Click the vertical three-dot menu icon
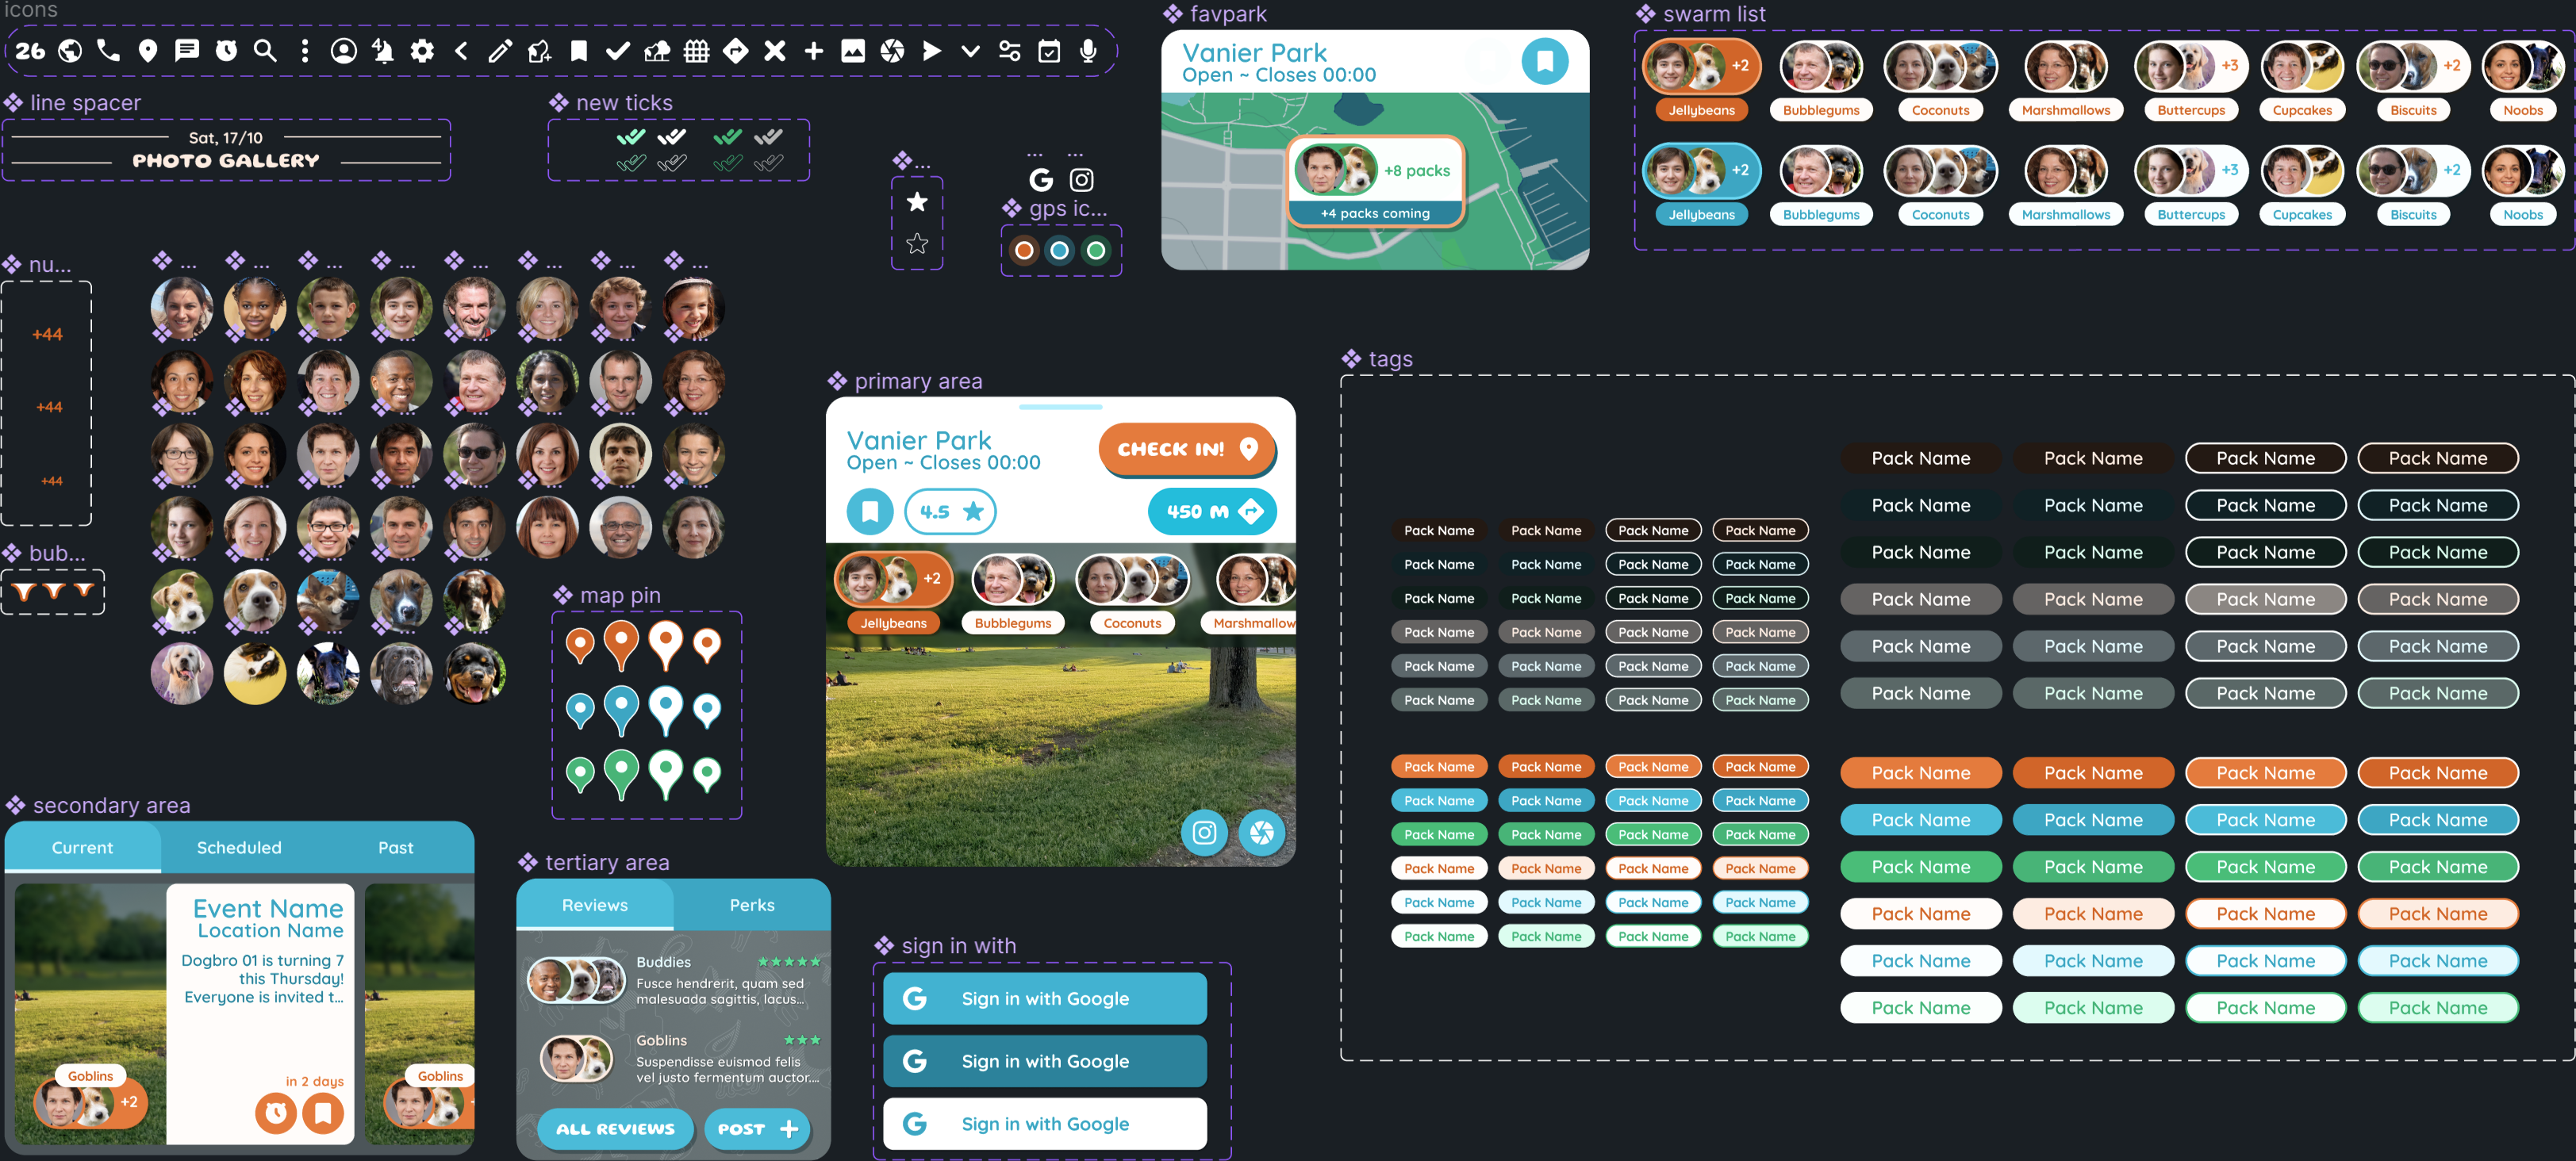Viewport: 2576px width, 1161px height. [304, 51]
